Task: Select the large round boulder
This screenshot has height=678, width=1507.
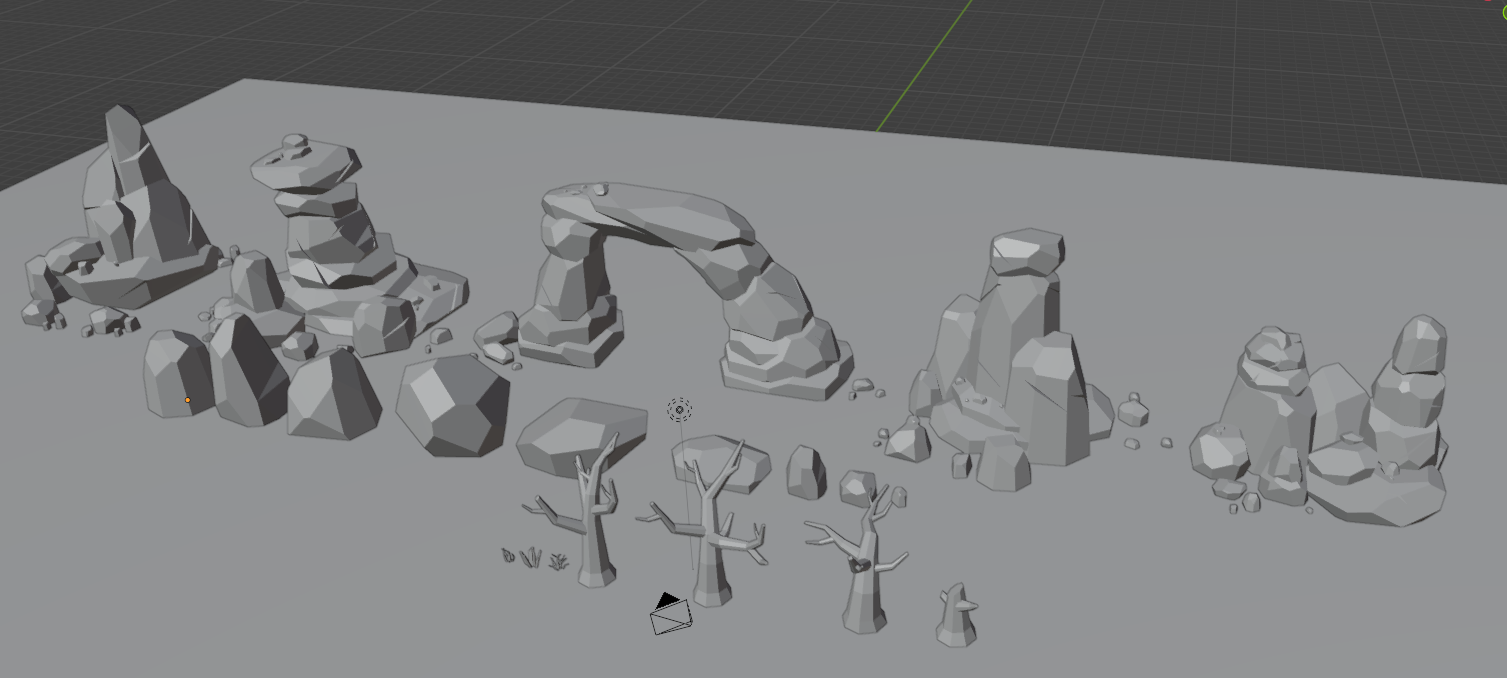Action: click(453, 406)
